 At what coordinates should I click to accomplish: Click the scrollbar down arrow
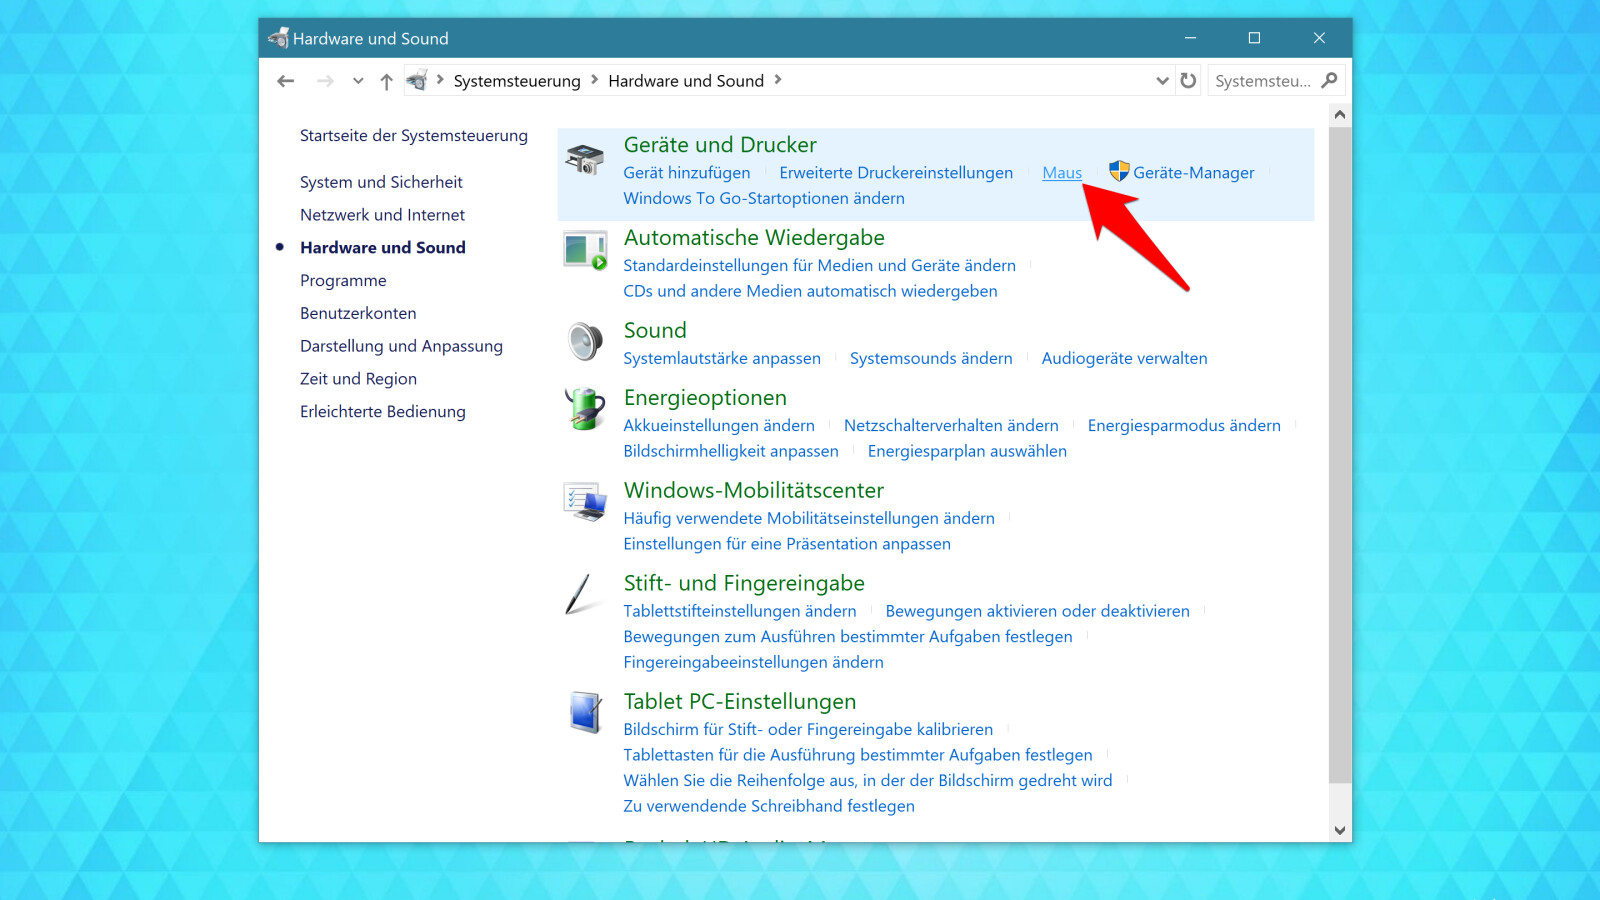(x=1340, y=830)
